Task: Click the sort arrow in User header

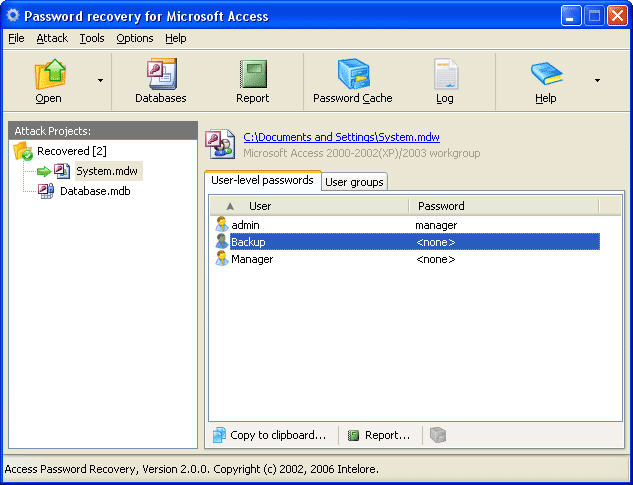Action: click(230, 206)
